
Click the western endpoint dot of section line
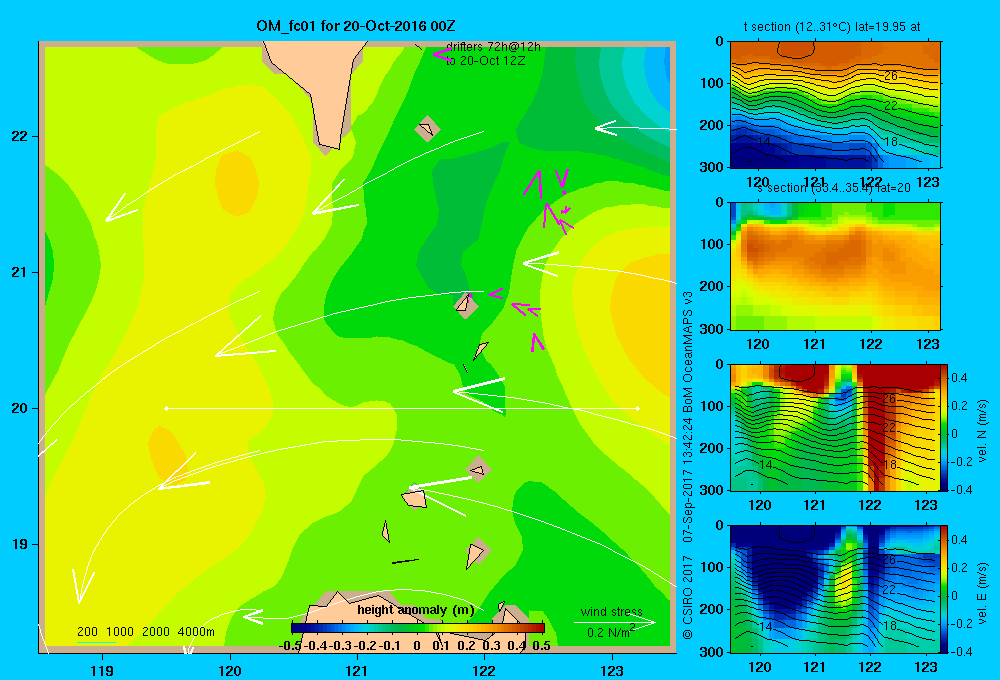(x=166, y=408)
